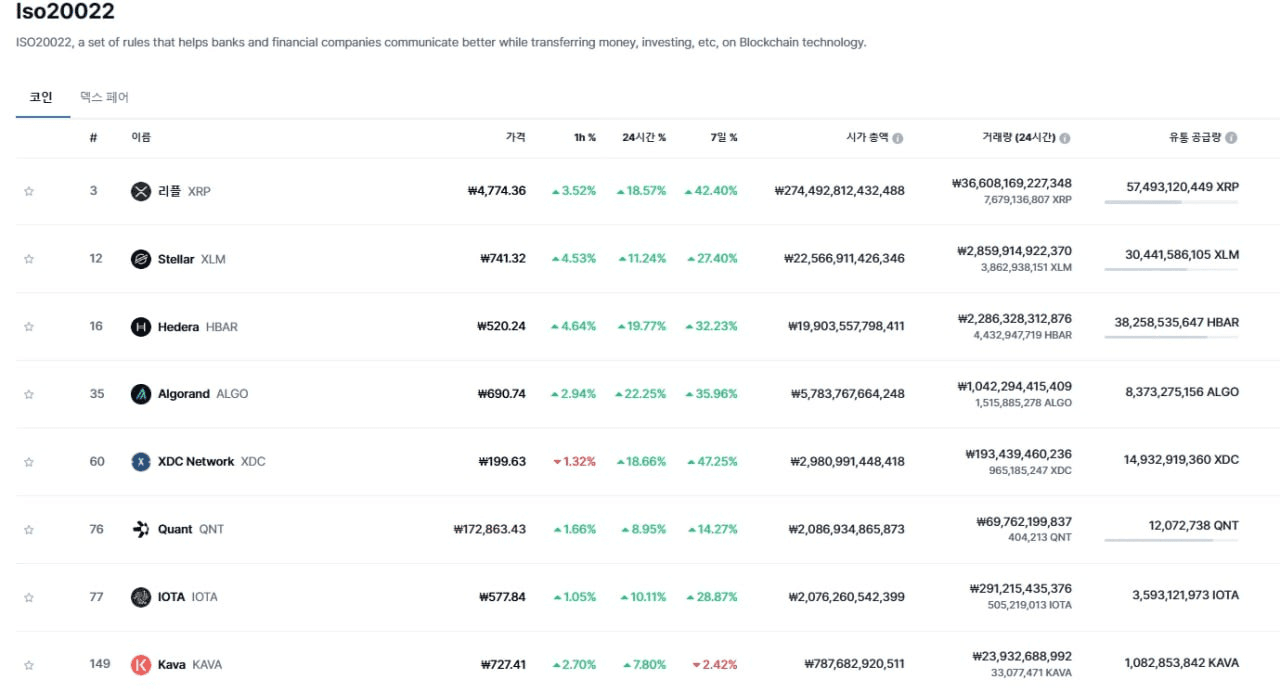Screen dimensions: 1280x692
Task: Star Stellar to add to watchlist
Action: [29, 259]
